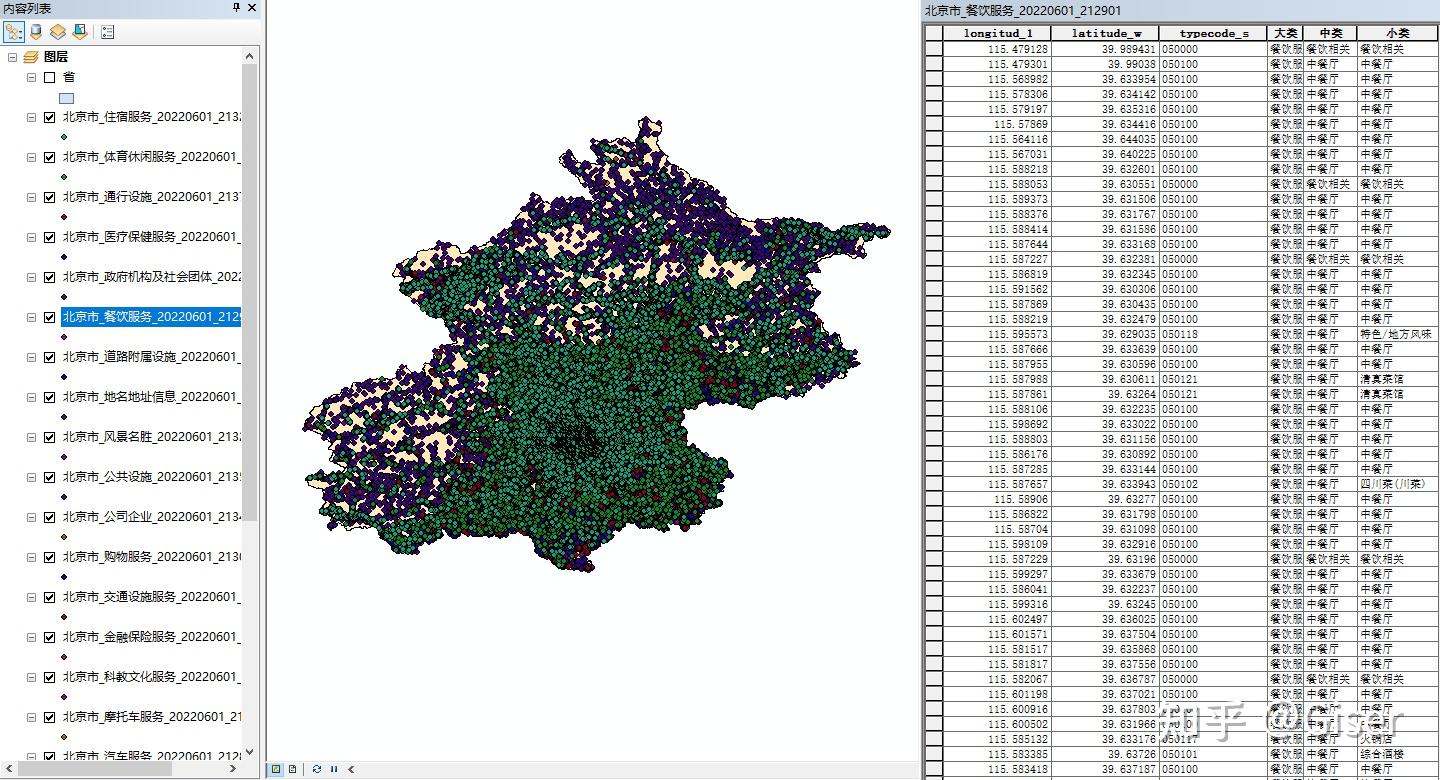This screenshot has height=780, width=1440.
Task: Click the 省 layer fill color swatch
Action: pyautogui.click(x=66, y=98)
